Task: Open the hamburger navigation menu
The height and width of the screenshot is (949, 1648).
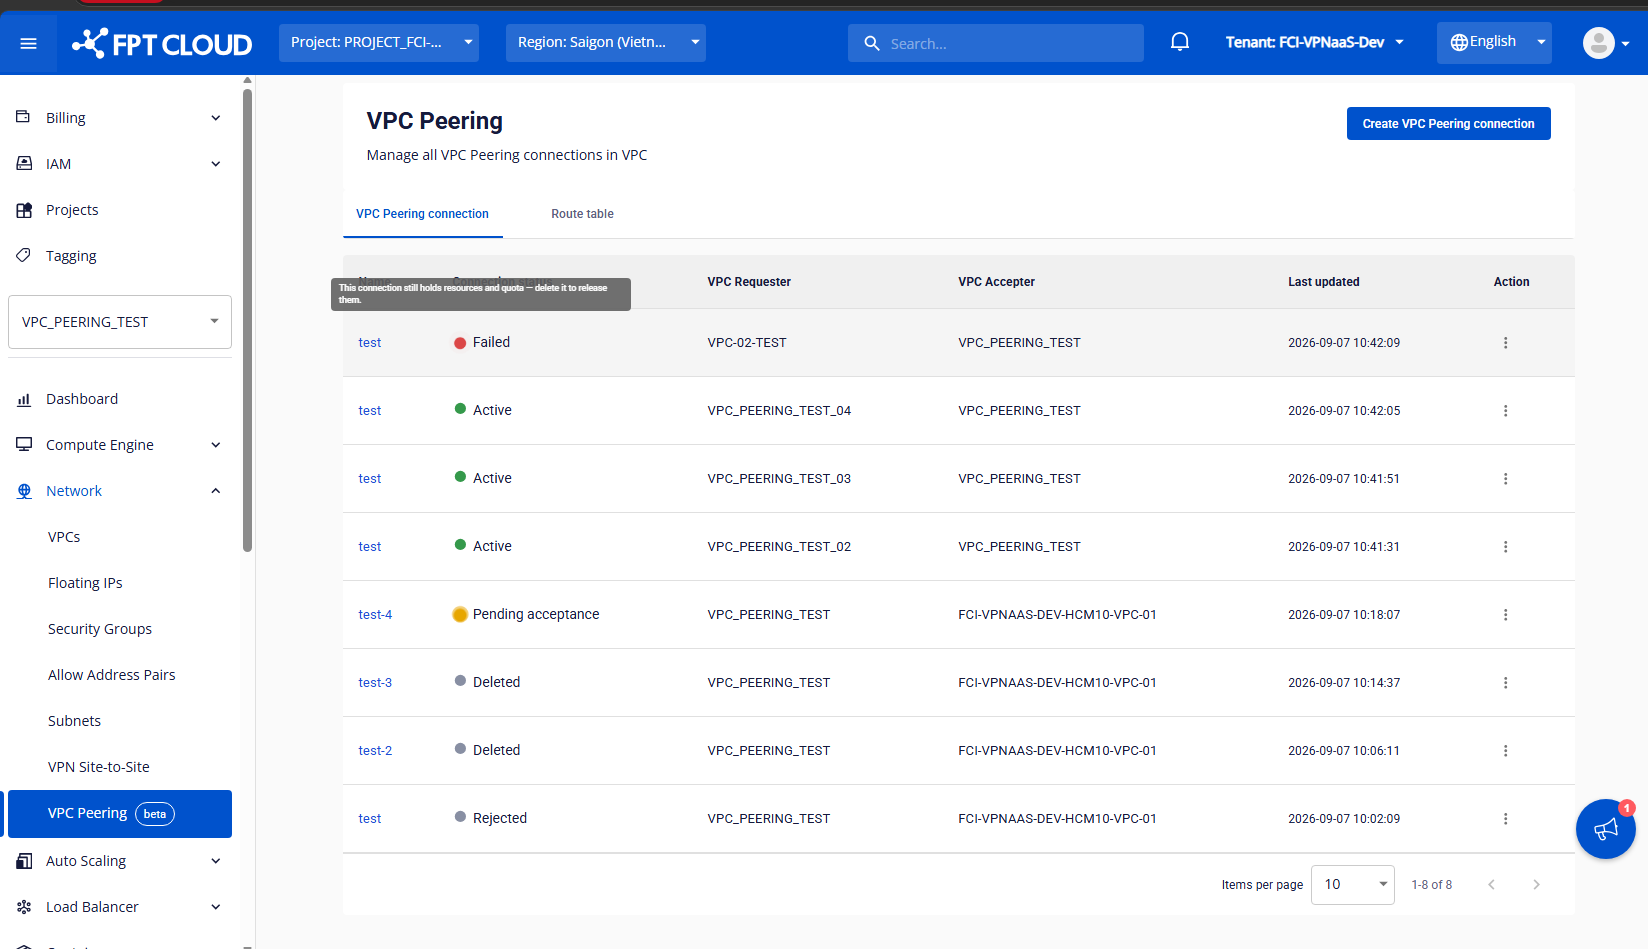Action: (28, 43)
